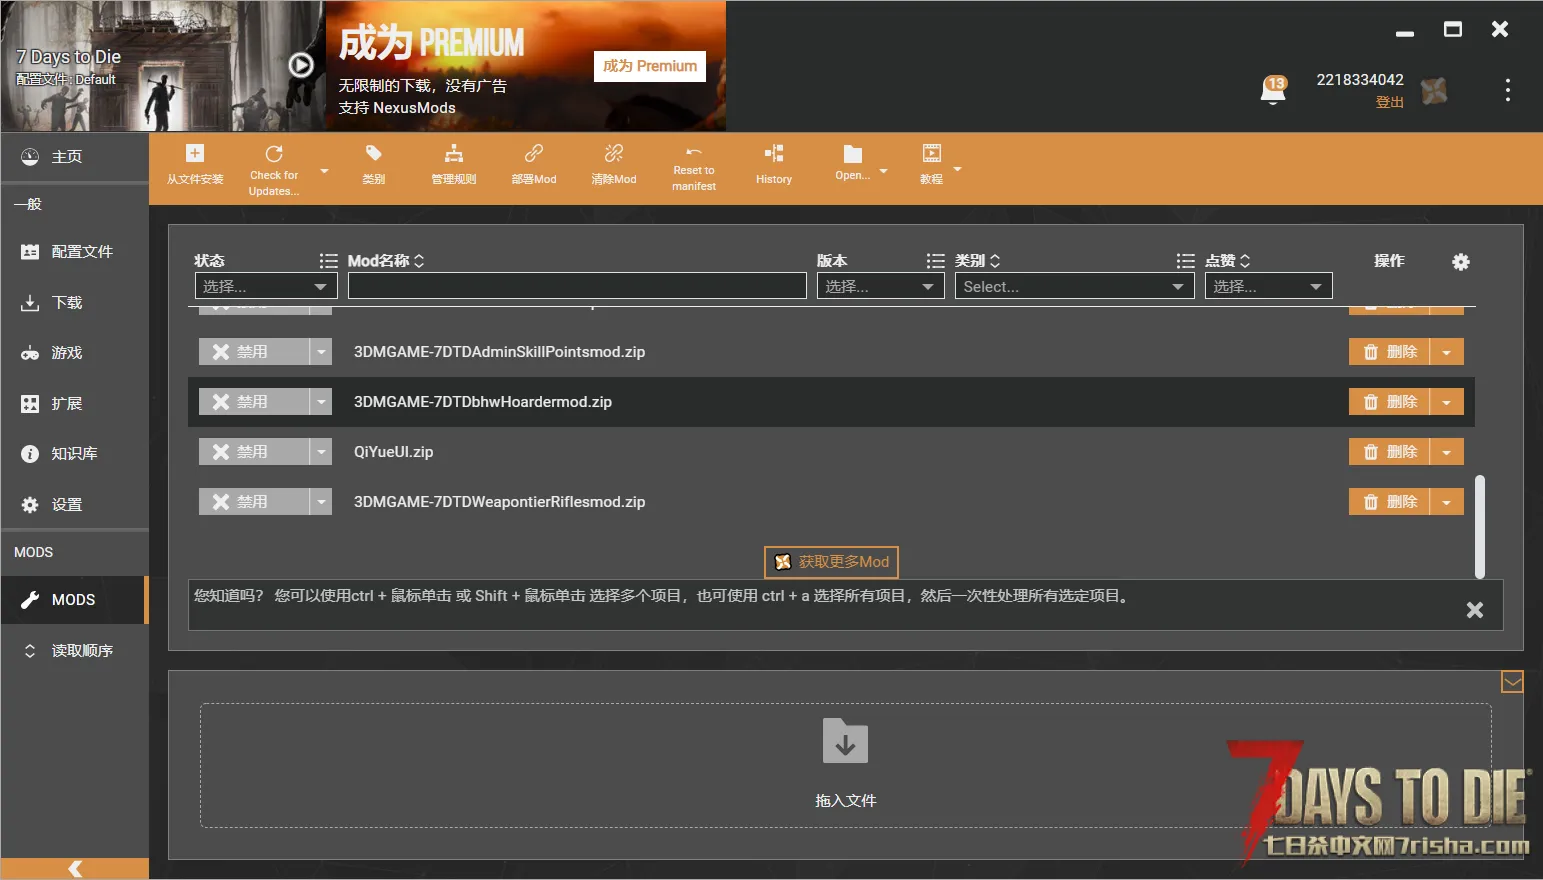The width and height of the screenshot is (1543, 880).
Task: Open 点赞 filter 选择 dropdown
Action: [1269, 286]
